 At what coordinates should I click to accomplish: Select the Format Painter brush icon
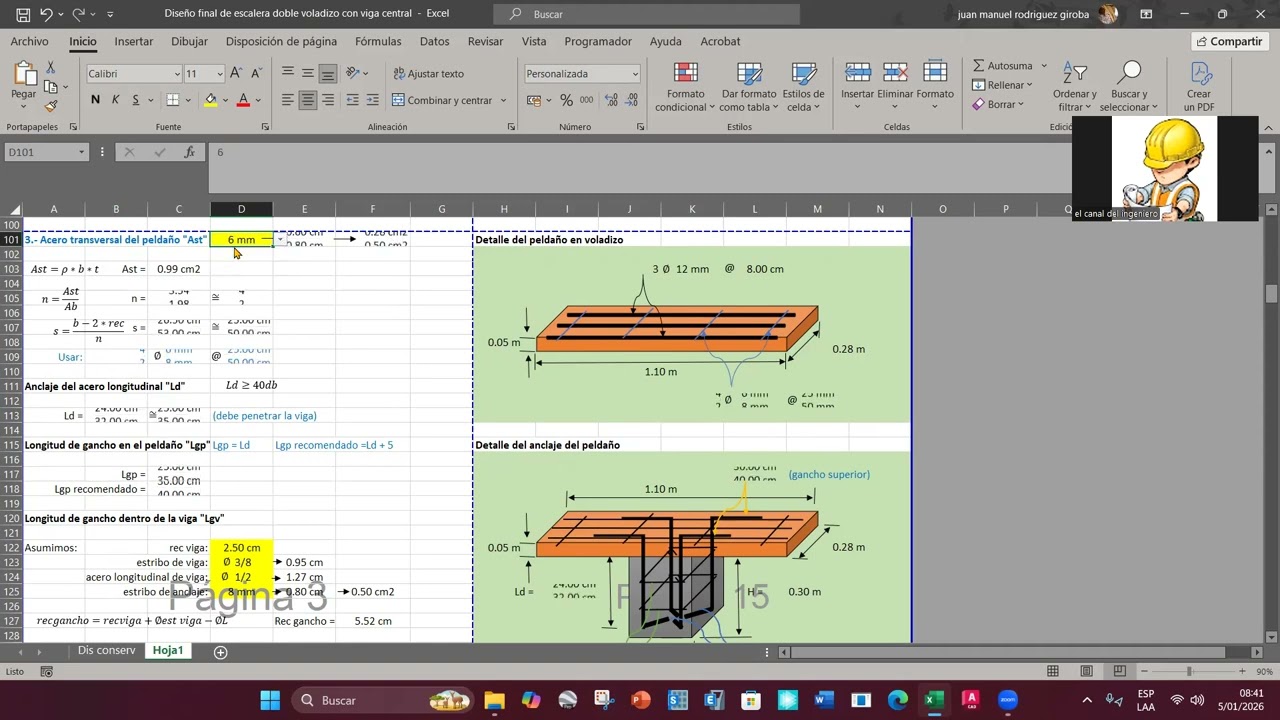coord(50,106)
